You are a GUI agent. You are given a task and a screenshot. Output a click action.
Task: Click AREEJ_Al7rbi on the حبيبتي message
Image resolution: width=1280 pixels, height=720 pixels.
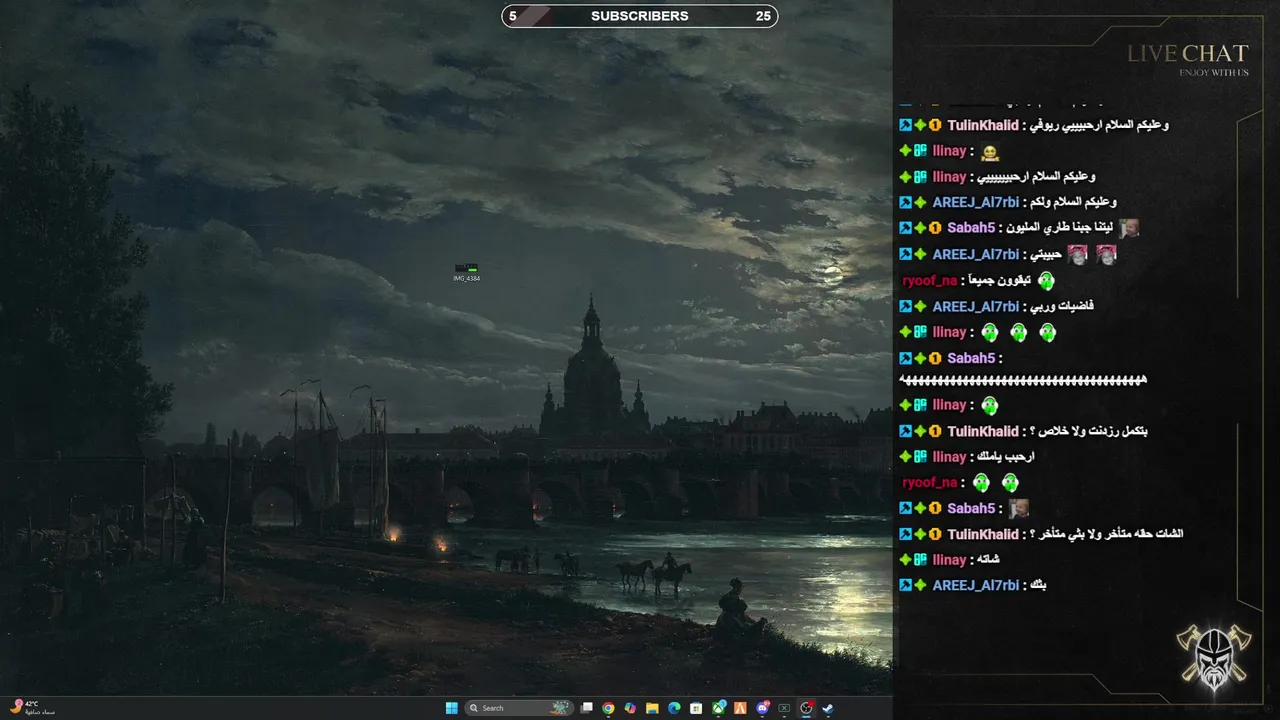click(x=975, y=254)
